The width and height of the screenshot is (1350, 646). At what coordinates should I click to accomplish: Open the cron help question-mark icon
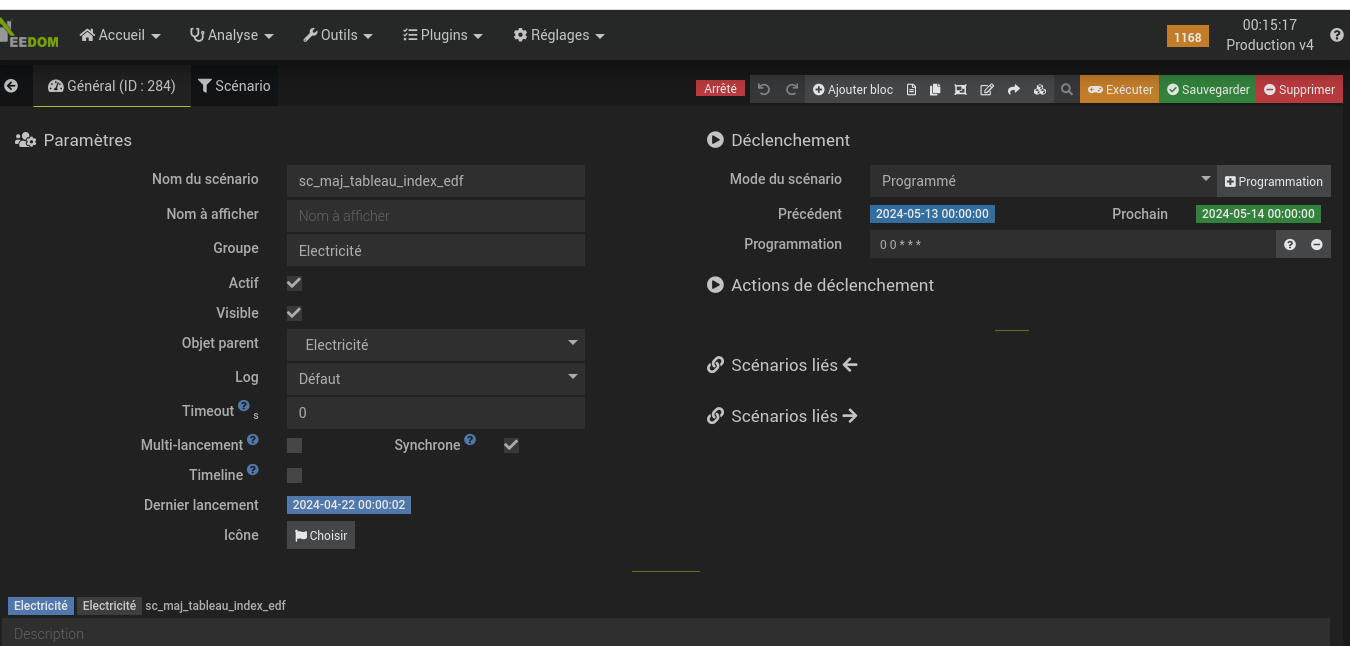1290,245
